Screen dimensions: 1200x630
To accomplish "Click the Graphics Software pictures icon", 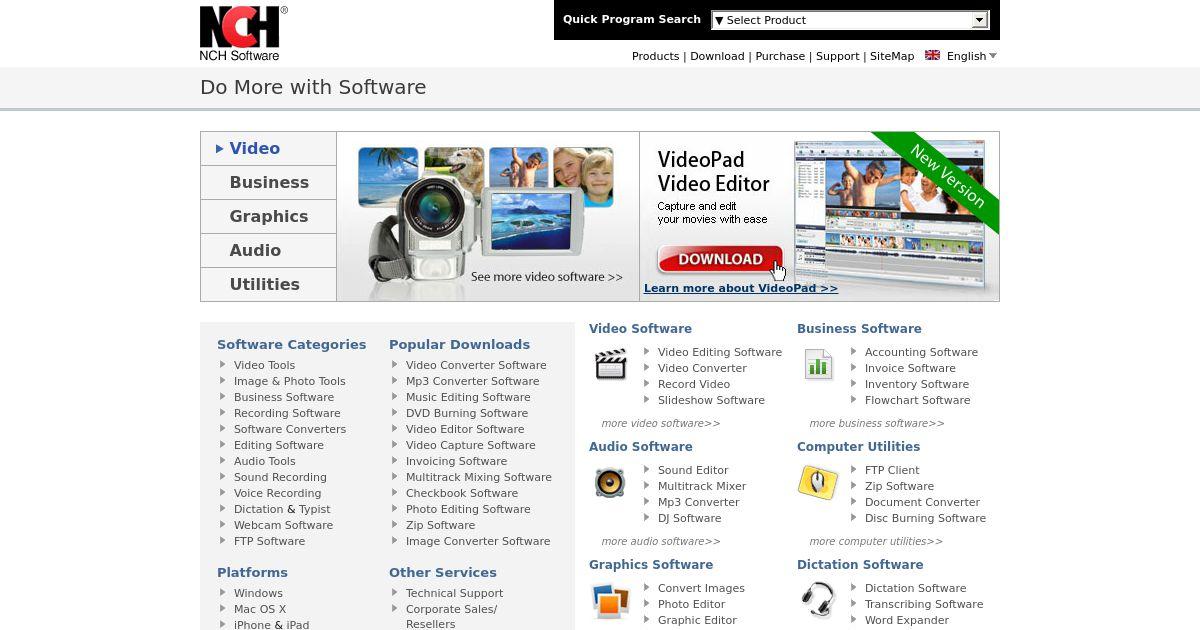I will tap(610, 601).
